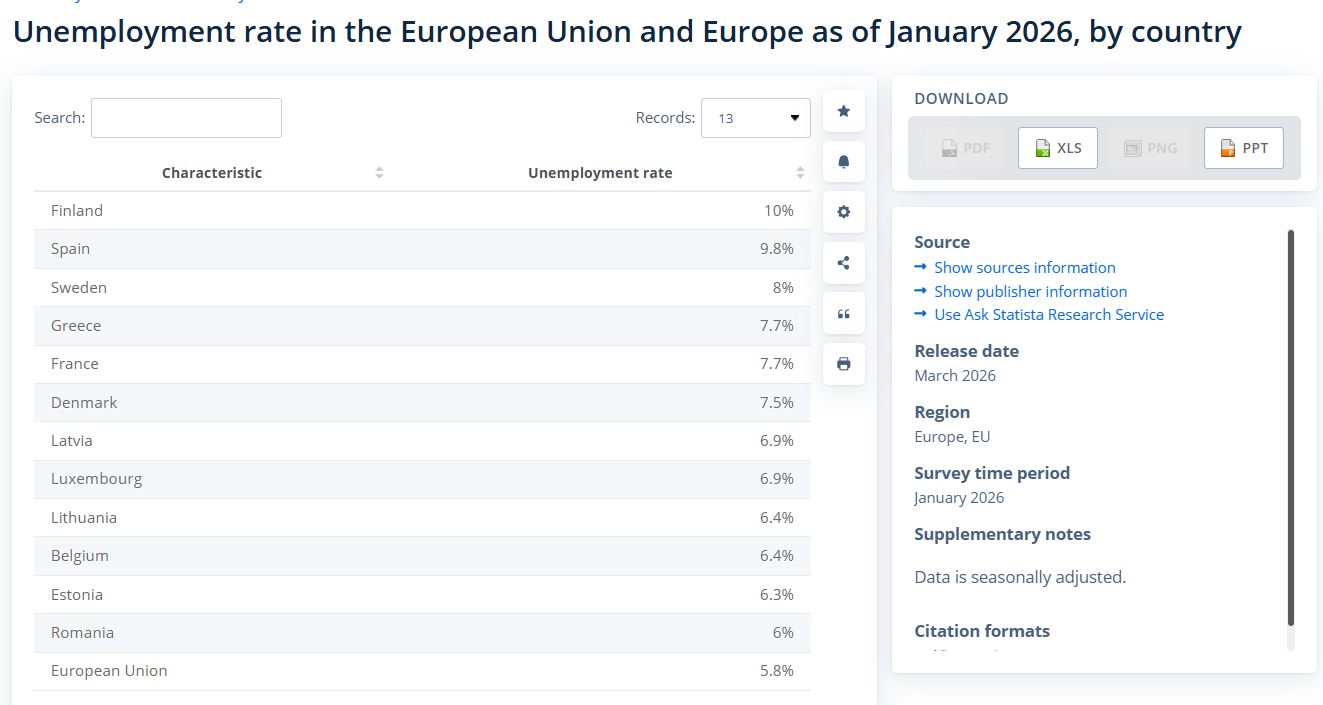Click the European Union table row
The height and width of the screenshot is (705, 1323).
tap(421, 671)
